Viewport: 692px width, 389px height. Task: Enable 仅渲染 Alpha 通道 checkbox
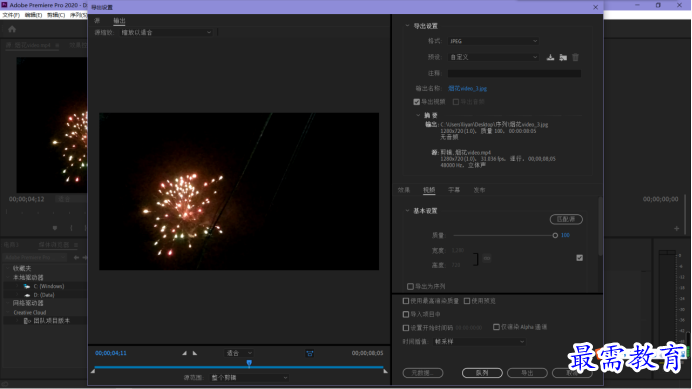496,327
